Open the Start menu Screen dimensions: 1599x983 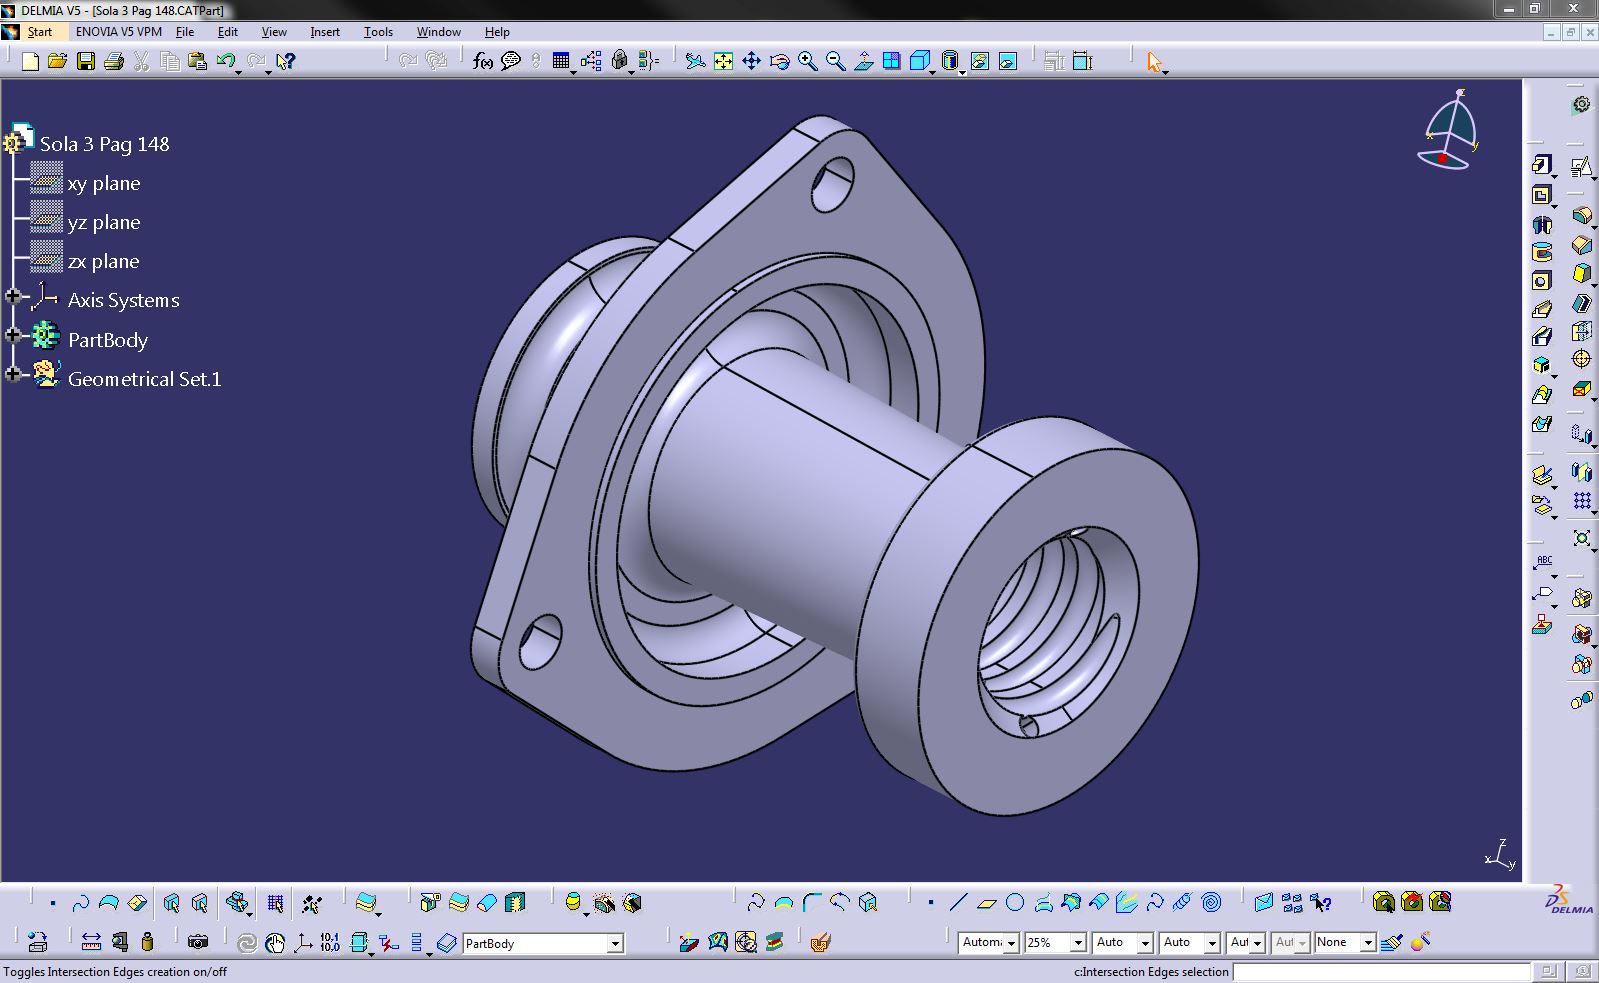39,32
